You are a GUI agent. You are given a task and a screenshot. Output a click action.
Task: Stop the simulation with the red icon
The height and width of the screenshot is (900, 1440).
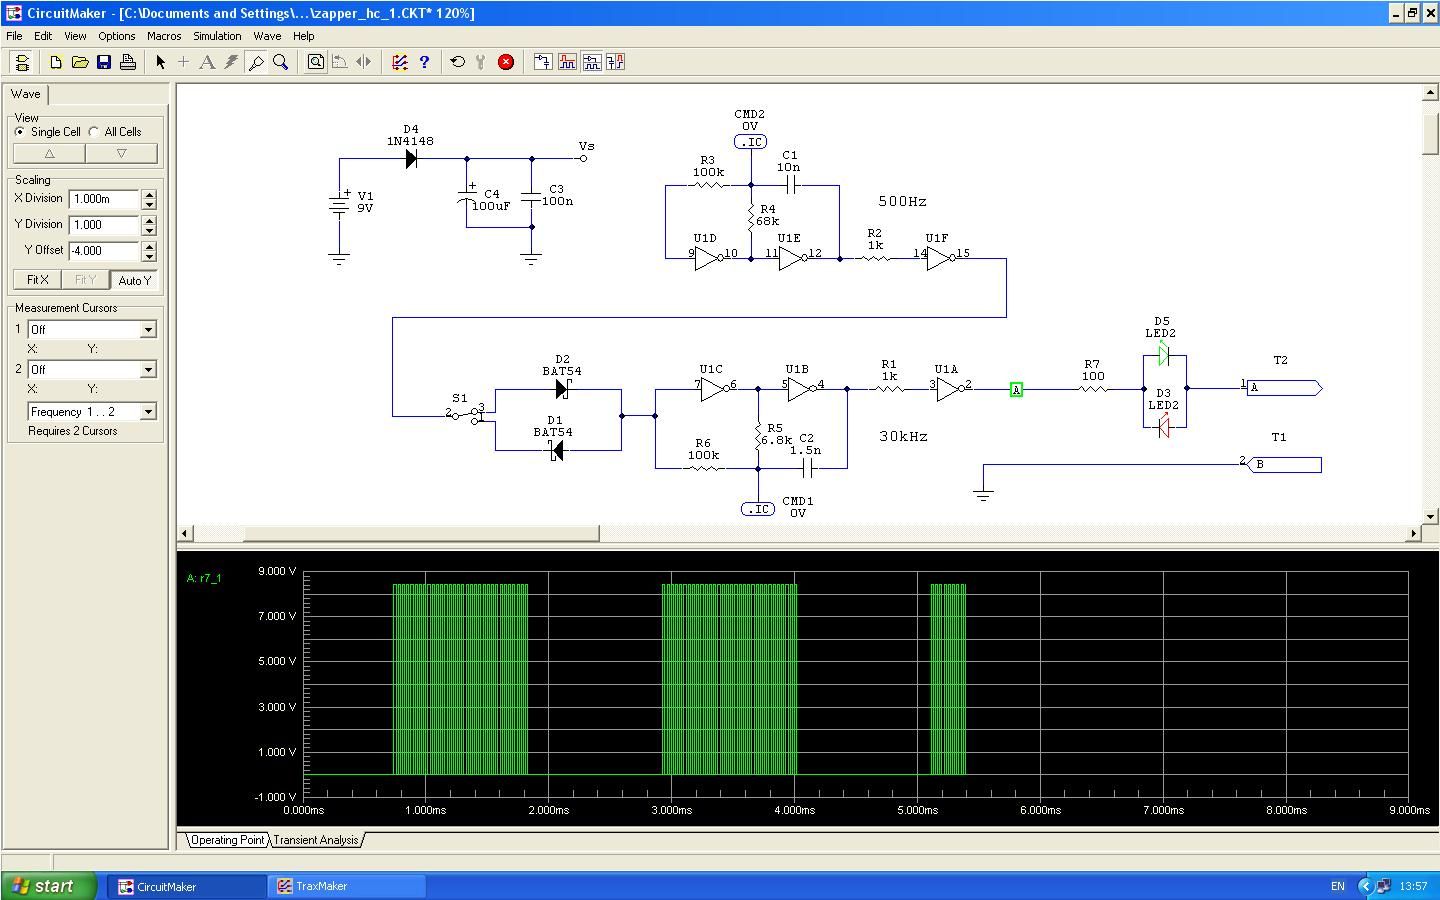[x=506, y=62]
